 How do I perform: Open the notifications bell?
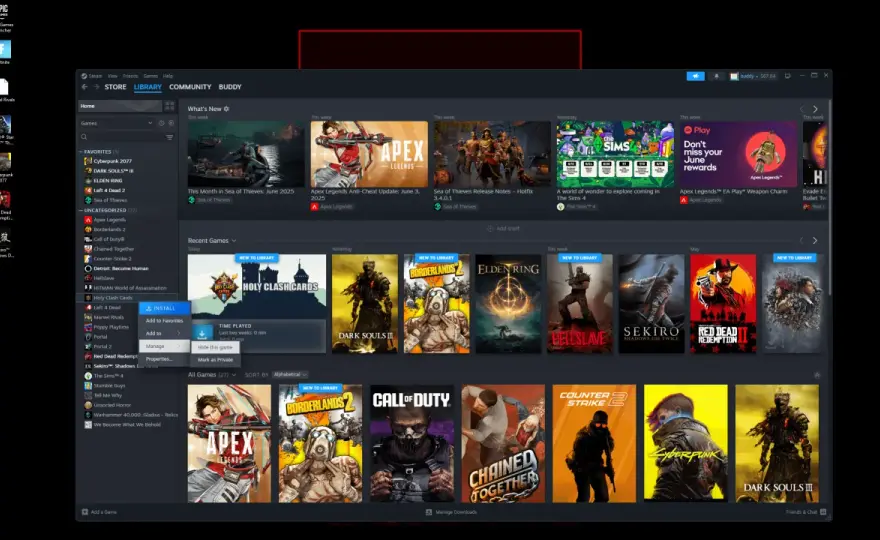pos(716,76)
